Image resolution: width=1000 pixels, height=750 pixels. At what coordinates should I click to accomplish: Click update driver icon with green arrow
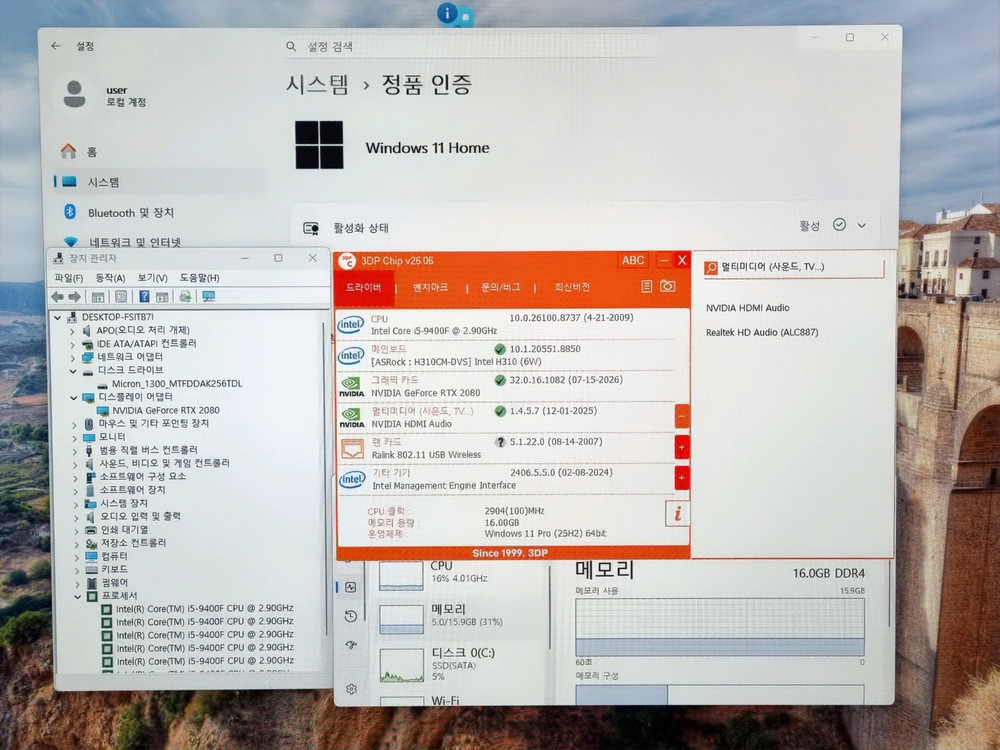click(185, 297)
